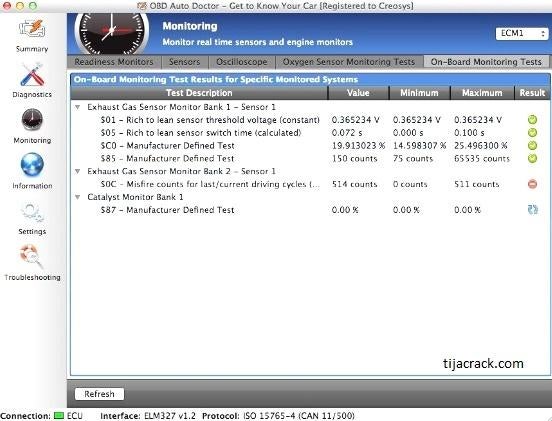Image resolution: width=552 pixels, height=421 pixels.
Task: Click value 0.072 s cell
Action: [x=347, y=133]
